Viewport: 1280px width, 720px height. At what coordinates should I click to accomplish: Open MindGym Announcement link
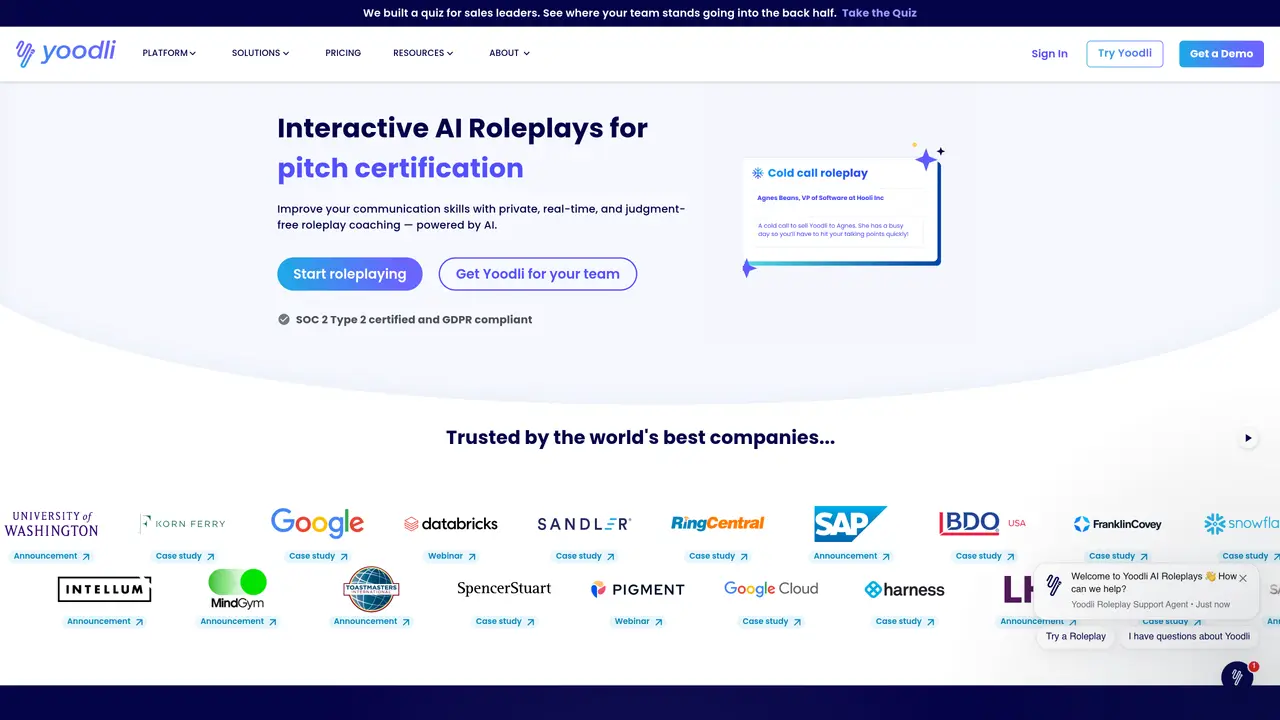(x=238, y=621)
